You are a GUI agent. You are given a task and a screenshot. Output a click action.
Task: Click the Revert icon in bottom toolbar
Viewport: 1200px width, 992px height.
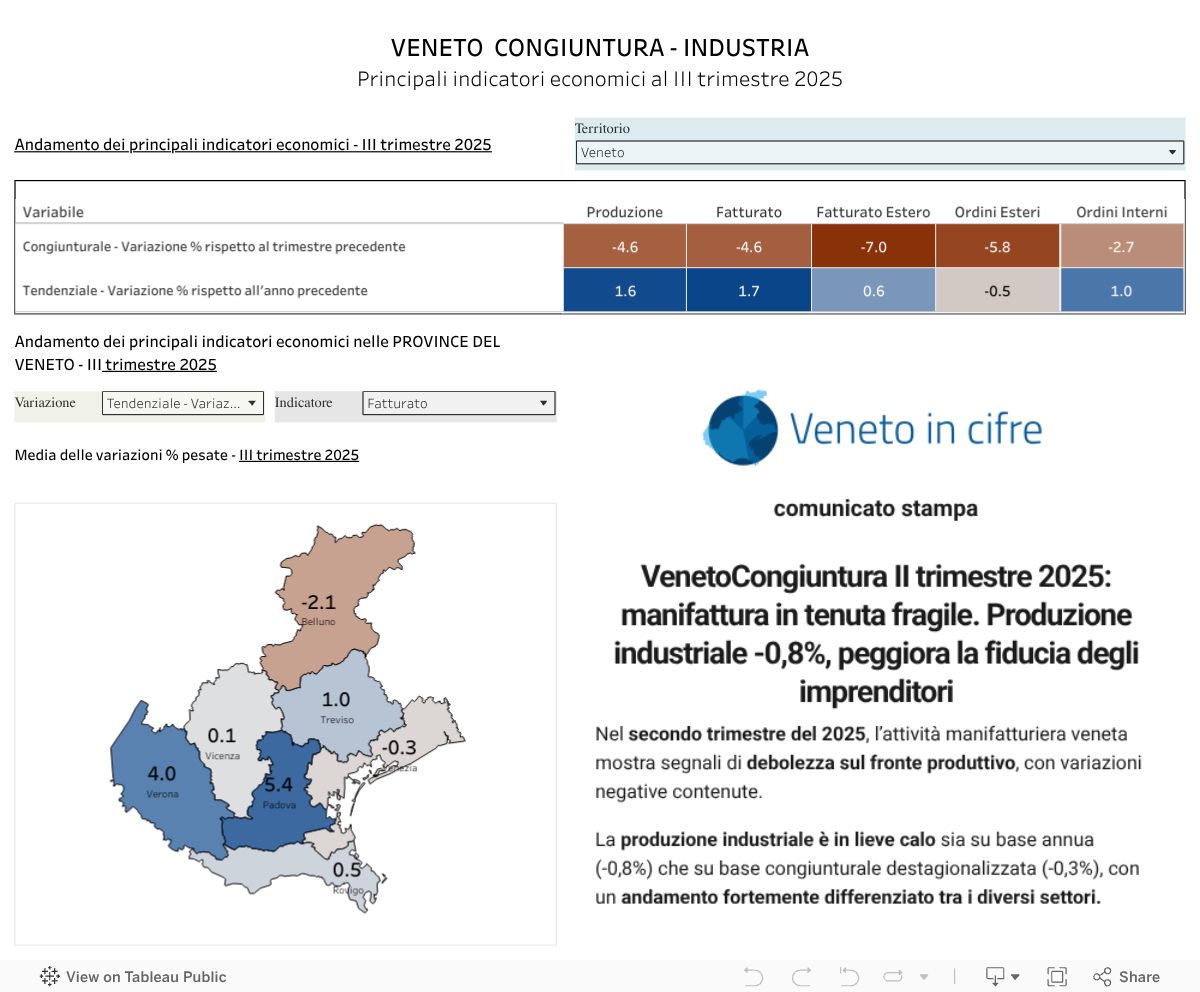849,977
